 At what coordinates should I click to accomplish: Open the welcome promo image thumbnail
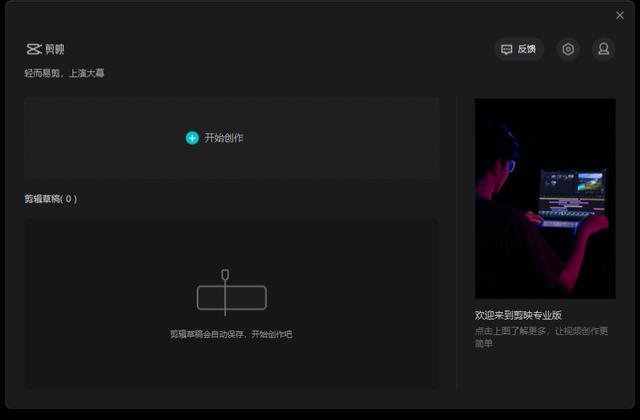[x=545, y=198]
